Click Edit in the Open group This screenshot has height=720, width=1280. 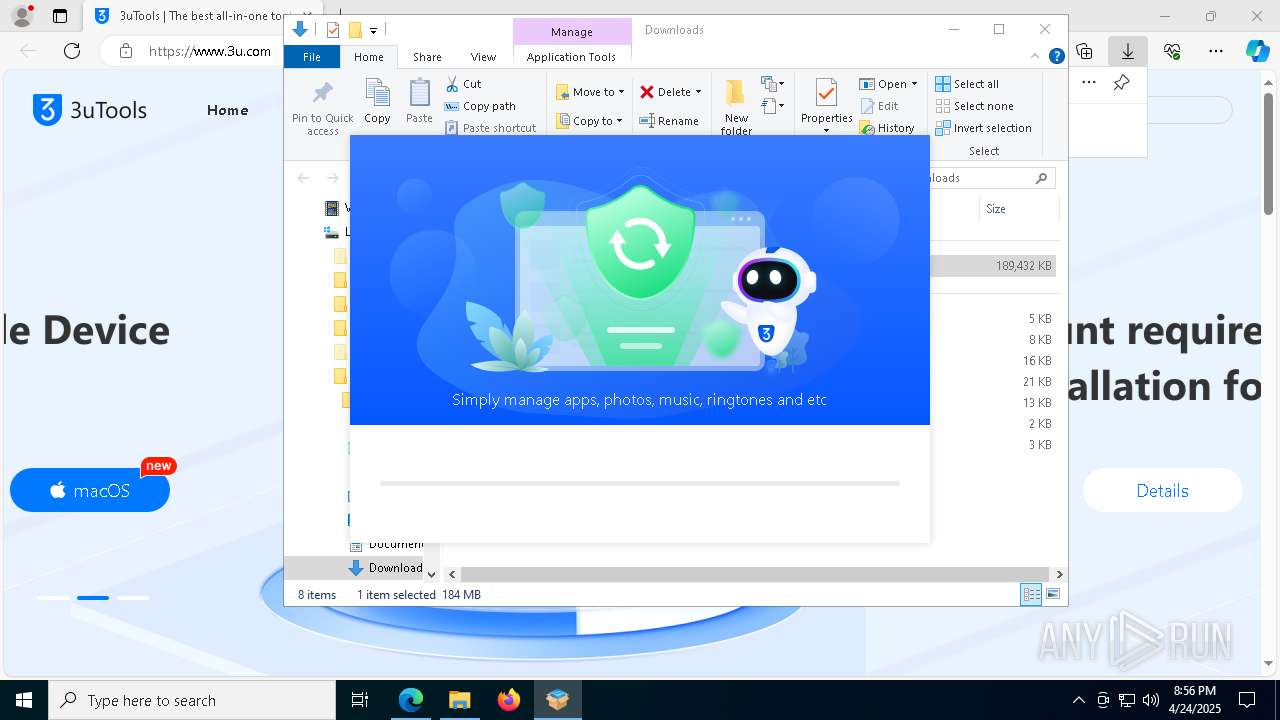[879, 106]
